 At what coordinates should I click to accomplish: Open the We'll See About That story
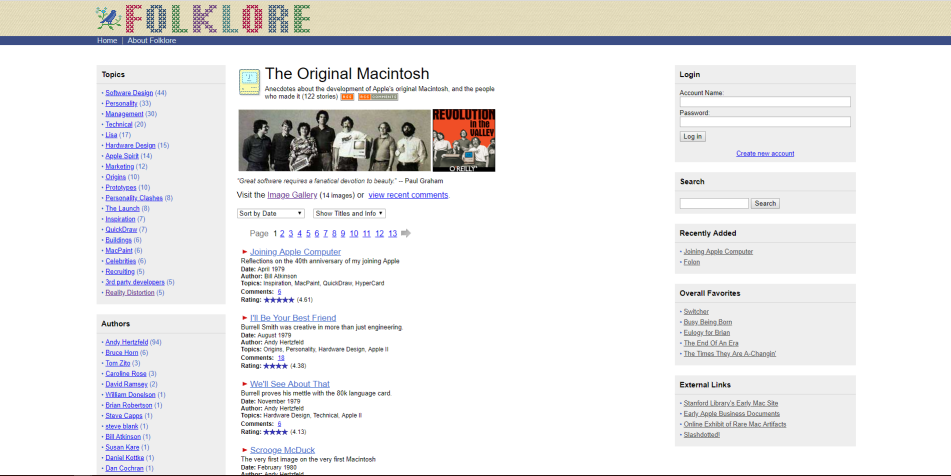click(290, 384)
